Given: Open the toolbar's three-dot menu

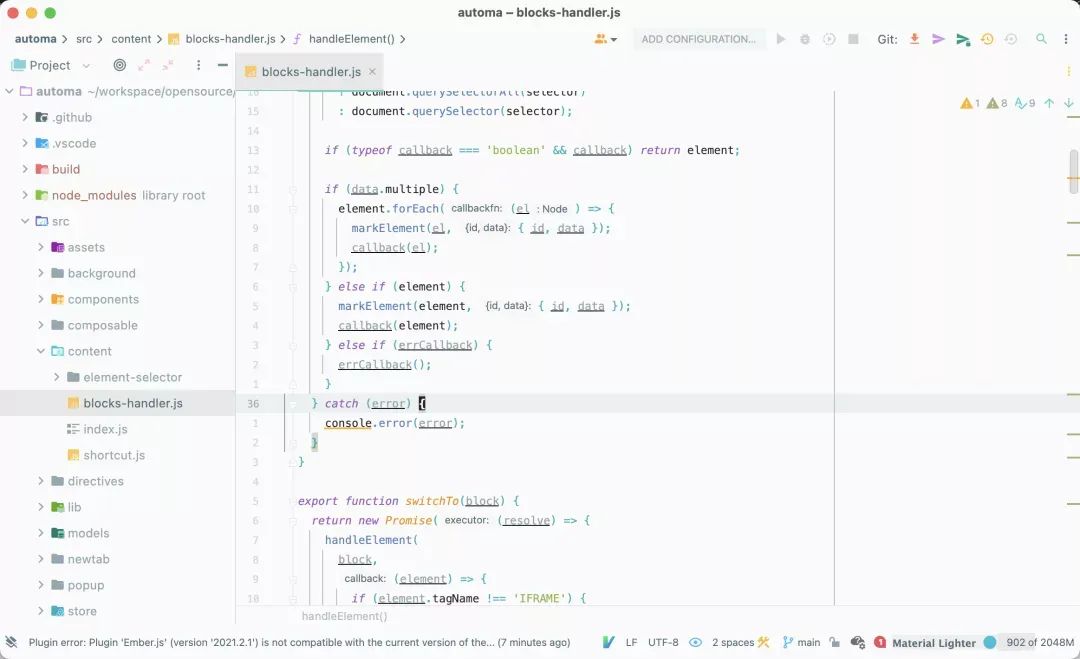Looking at the screenshot, I should pos(1066,39).
